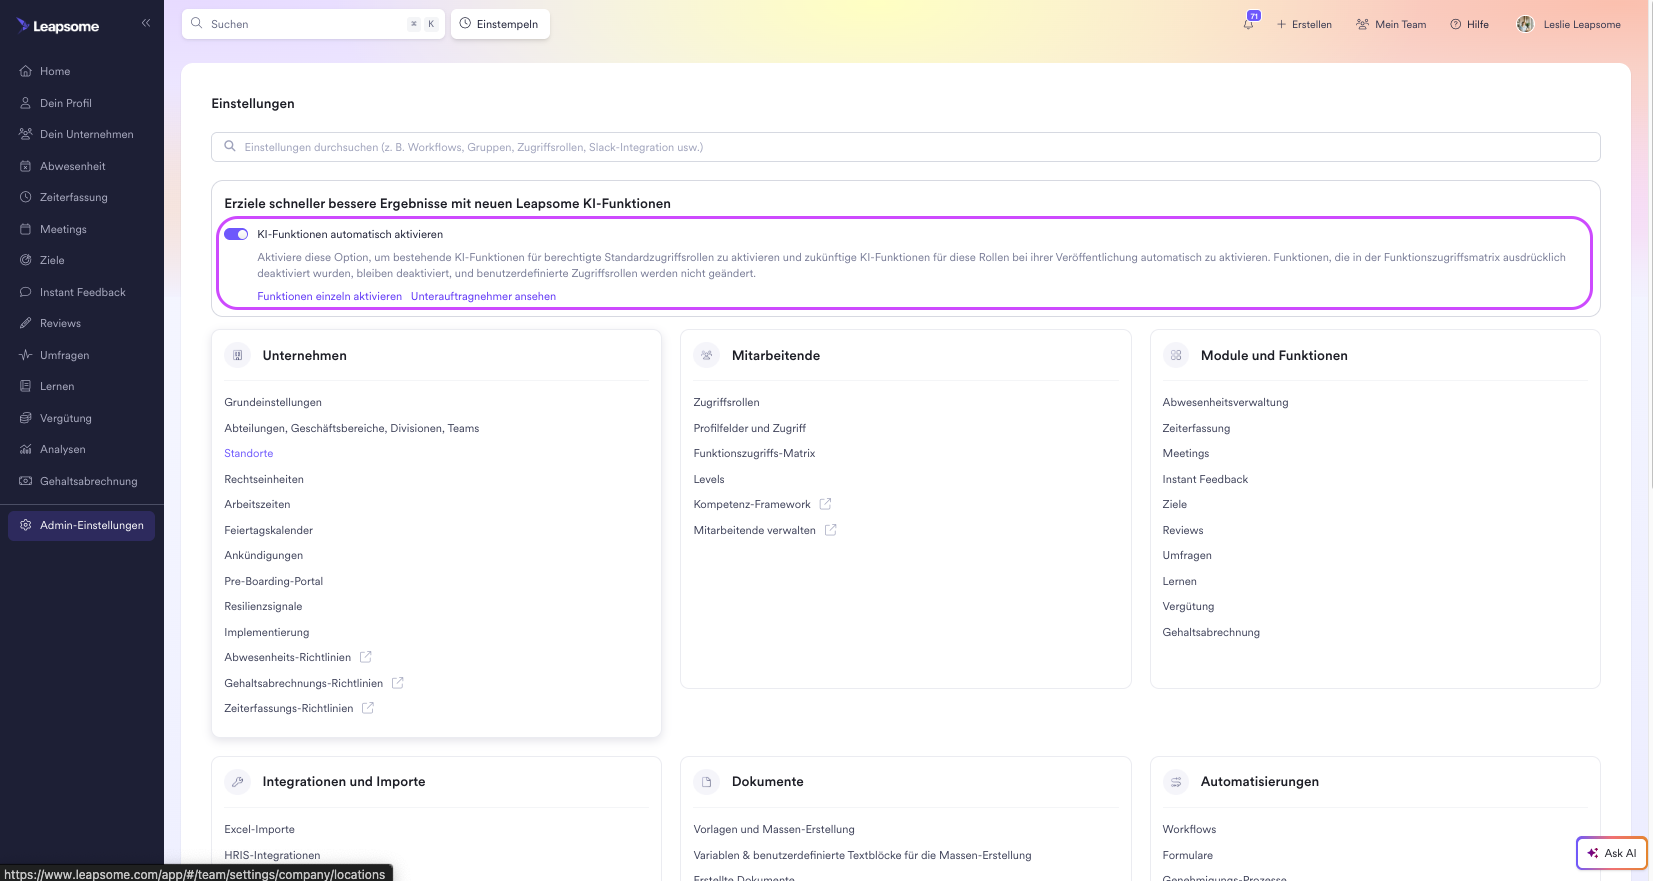Click the Automatisierungen icon

[1176, 782]
